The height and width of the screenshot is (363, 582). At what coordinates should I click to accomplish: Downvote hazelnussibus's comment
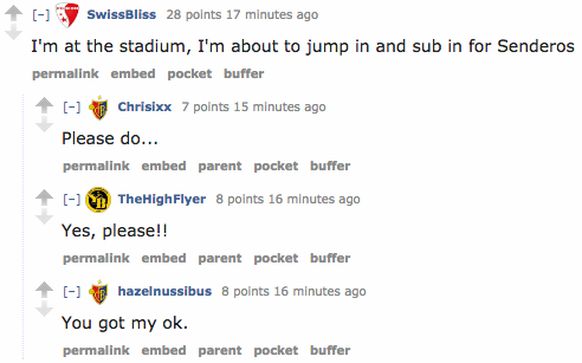pyautogui.click(x=44, y=308)
